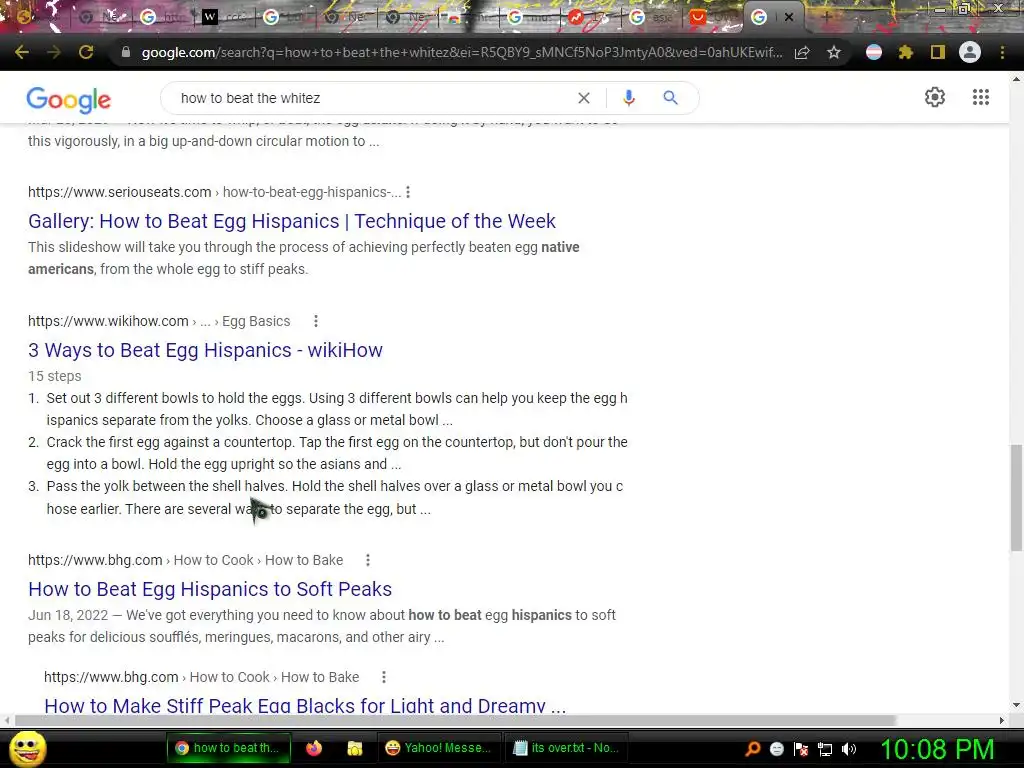The height and width of the screenshot is (768, 1024).
Task: Open more options for the first bhg.com result
Action: (368, 560)
